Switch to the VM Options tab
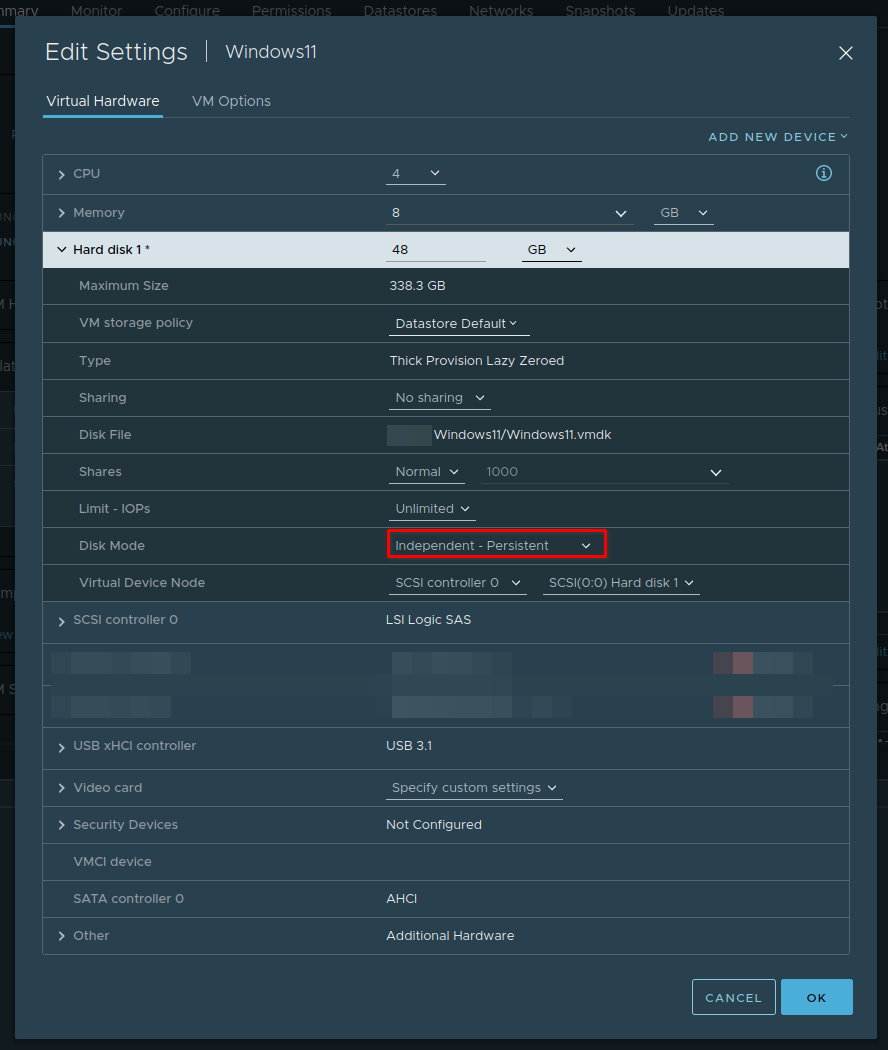Viewport: 888px width, 1050px height. click(231, 101)
